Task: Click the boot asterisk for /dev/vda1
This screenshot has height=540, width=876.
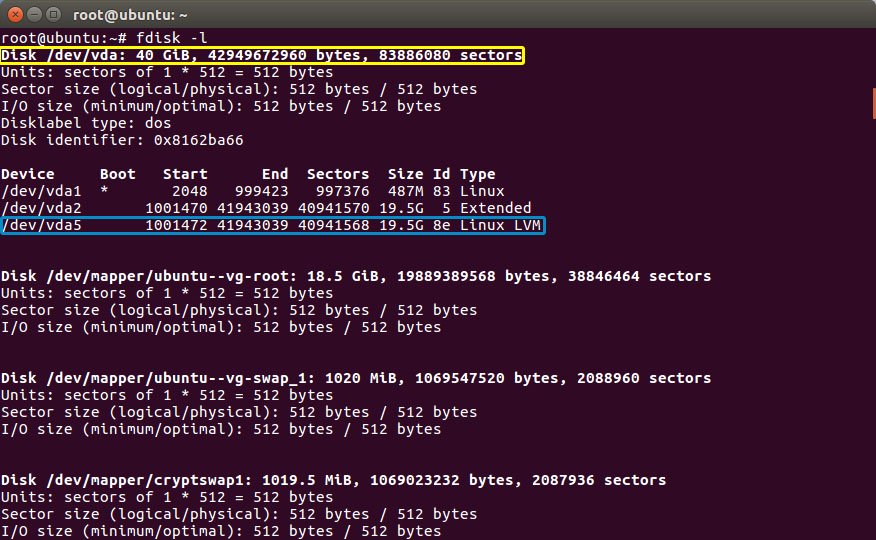Action: 105,191
